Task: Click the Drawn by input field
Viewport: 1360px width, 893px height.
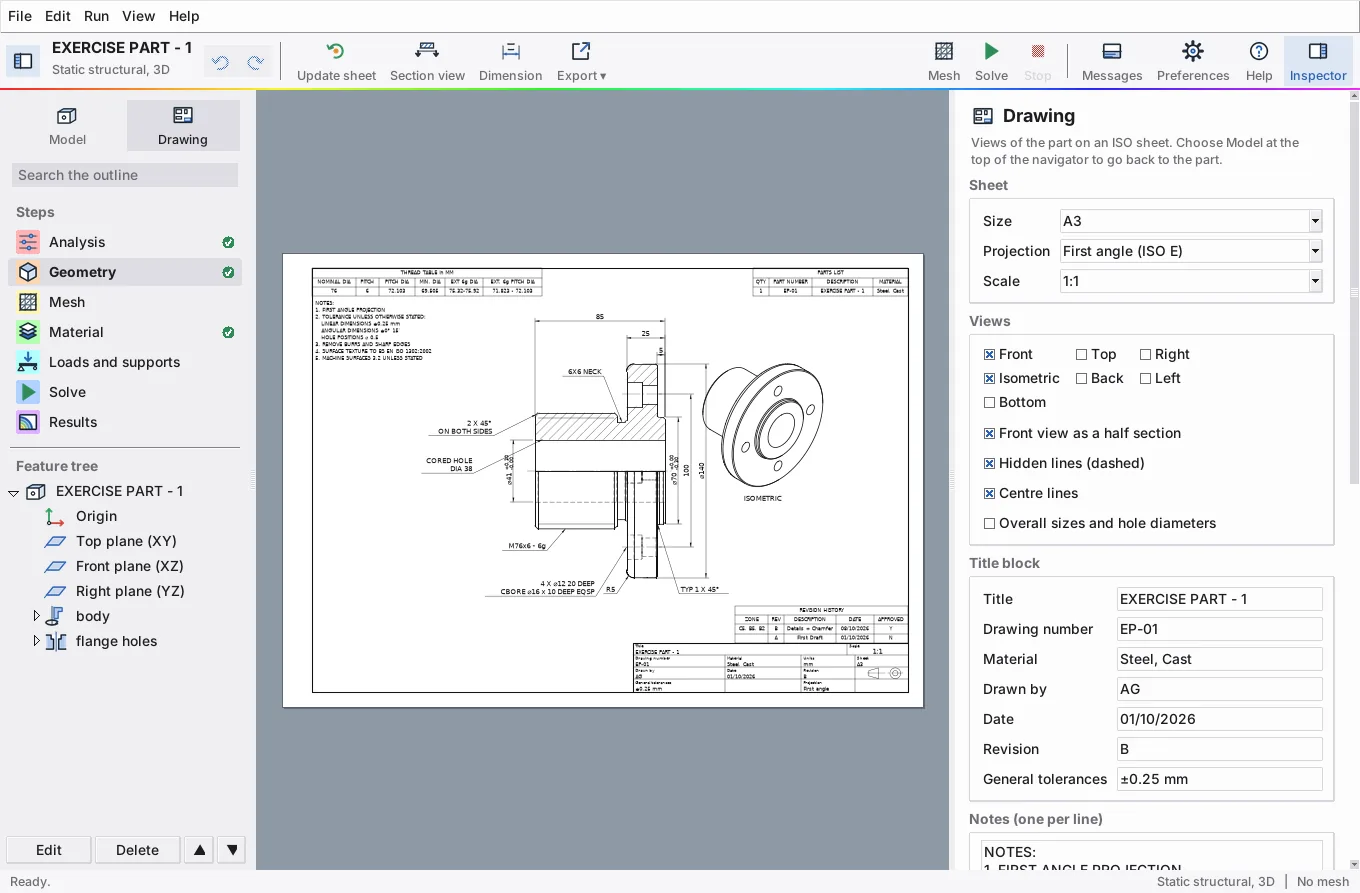Action: 1219,689
